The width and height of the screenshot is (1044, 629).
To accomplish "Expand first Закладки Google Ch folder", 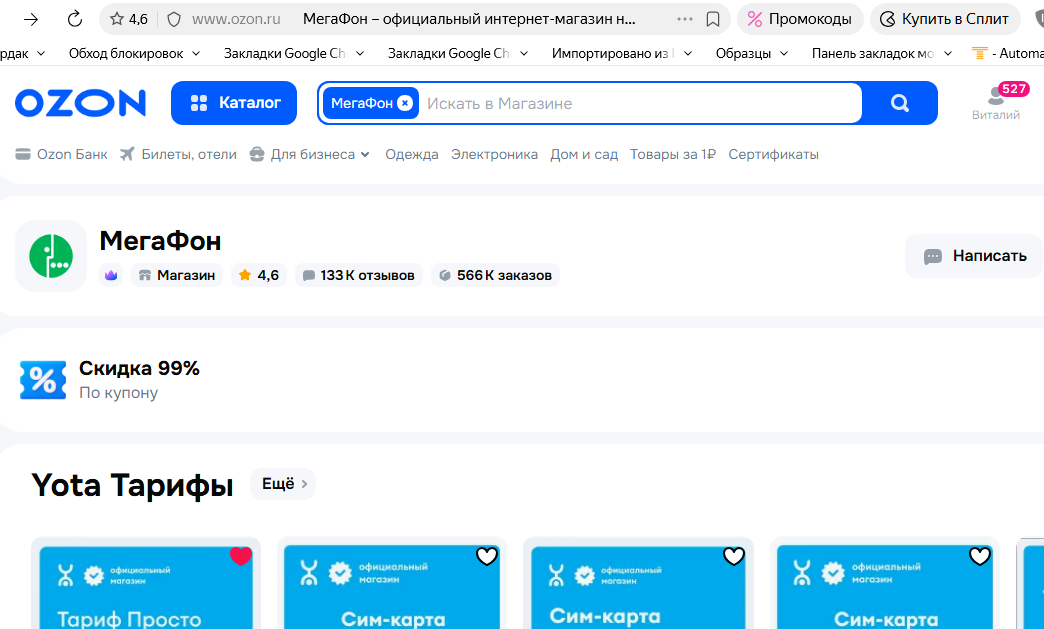I will [x=294, y=53].
